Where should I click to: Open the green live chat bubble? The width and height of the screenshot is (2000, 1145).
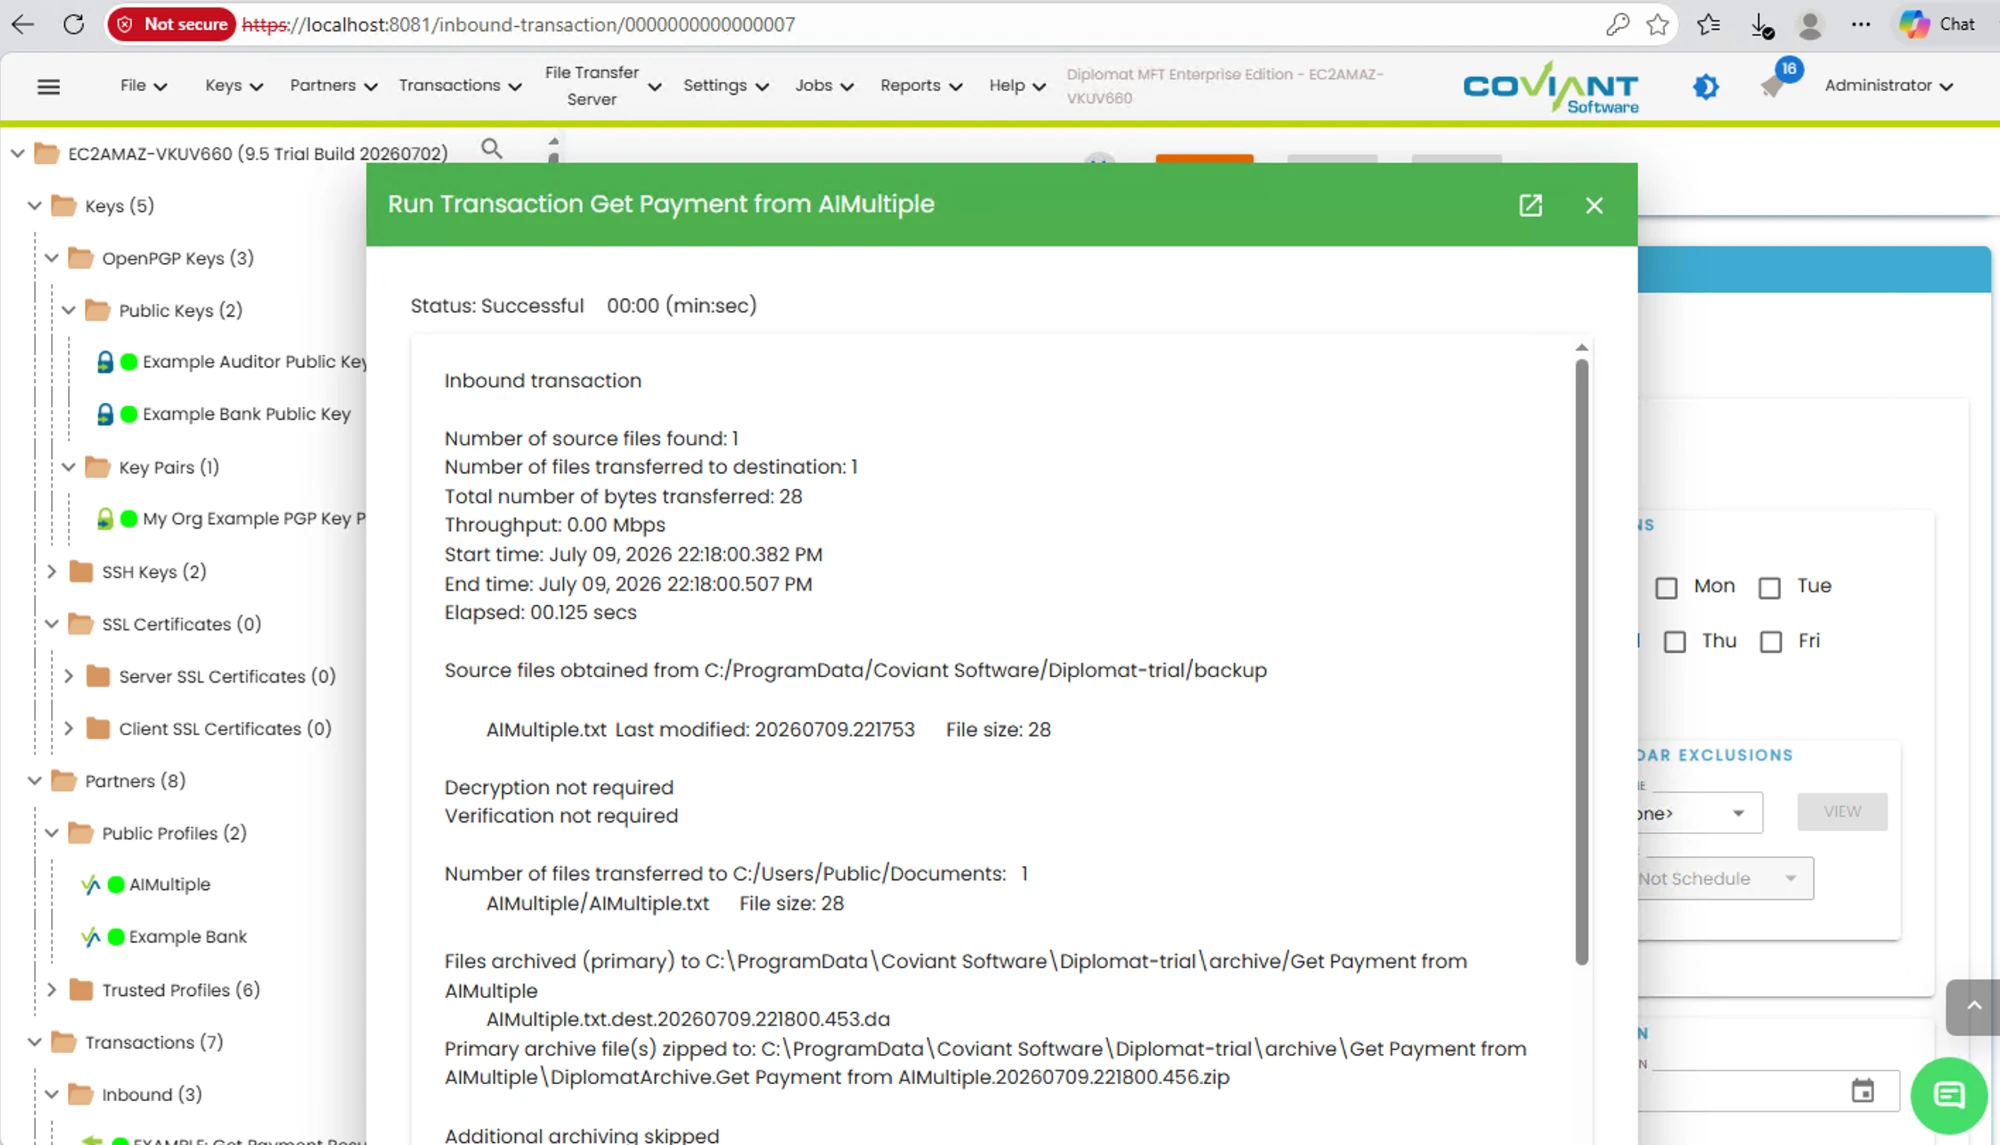1948,1095
